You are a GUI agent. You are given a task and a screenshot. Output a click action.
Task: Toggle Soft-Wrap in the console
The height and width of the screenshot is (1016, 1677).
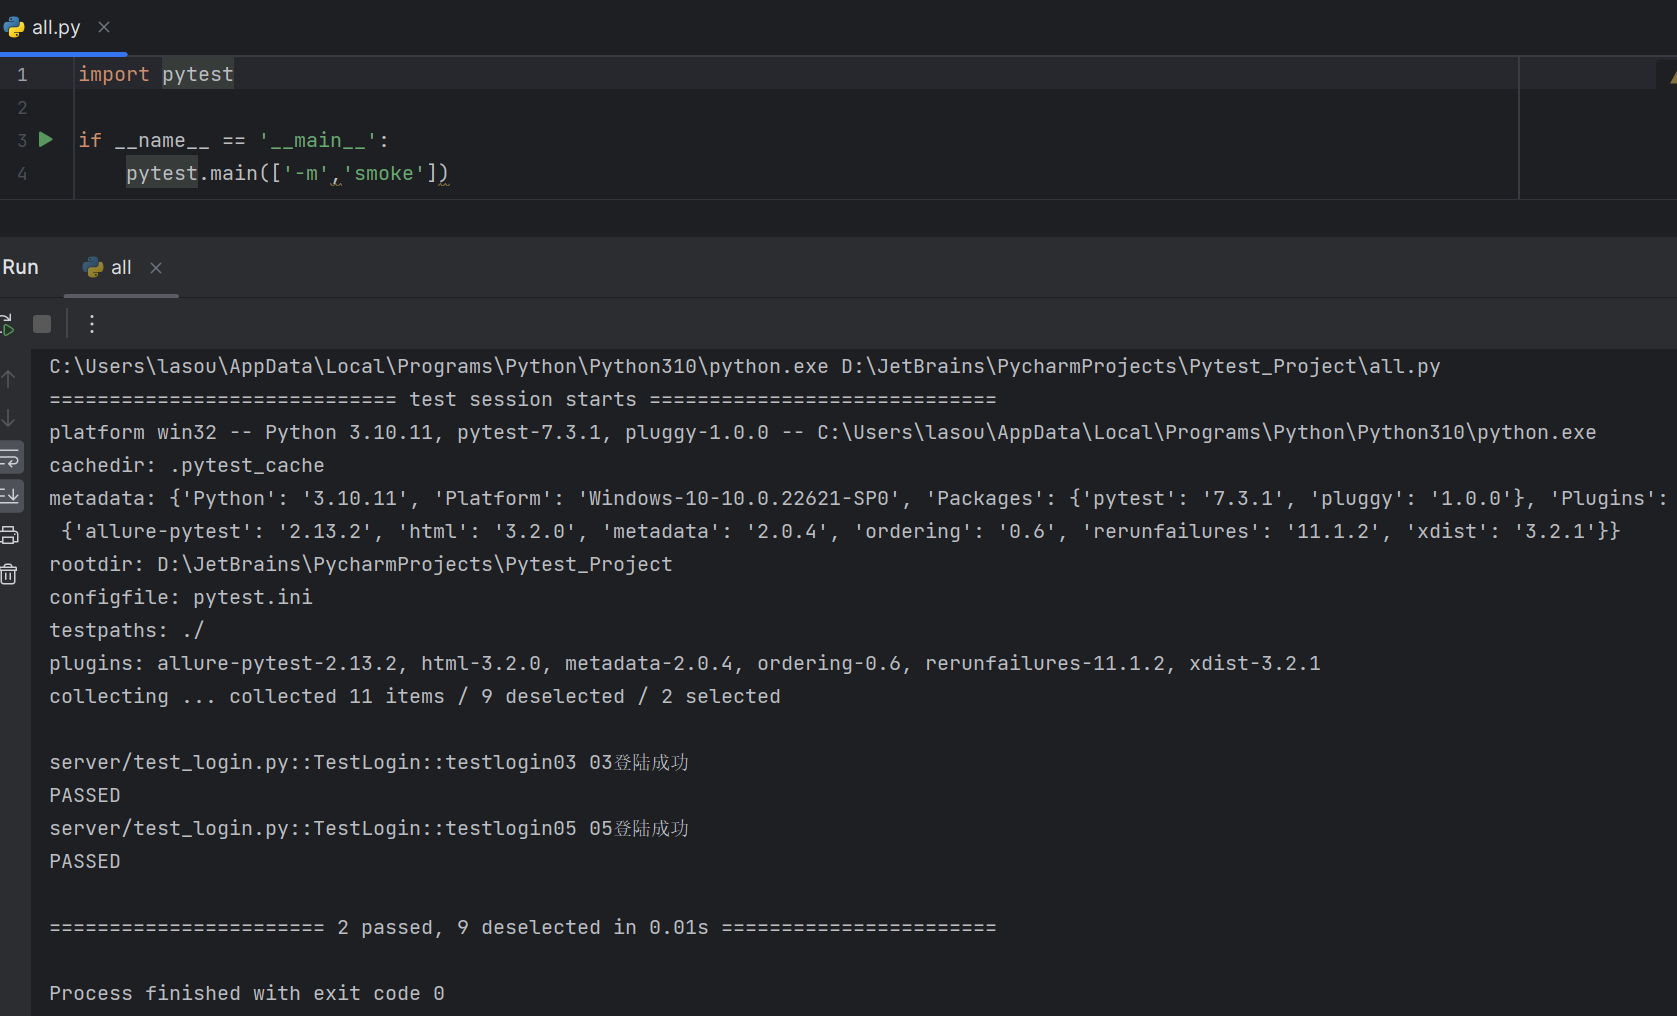[x=10, y=458]
